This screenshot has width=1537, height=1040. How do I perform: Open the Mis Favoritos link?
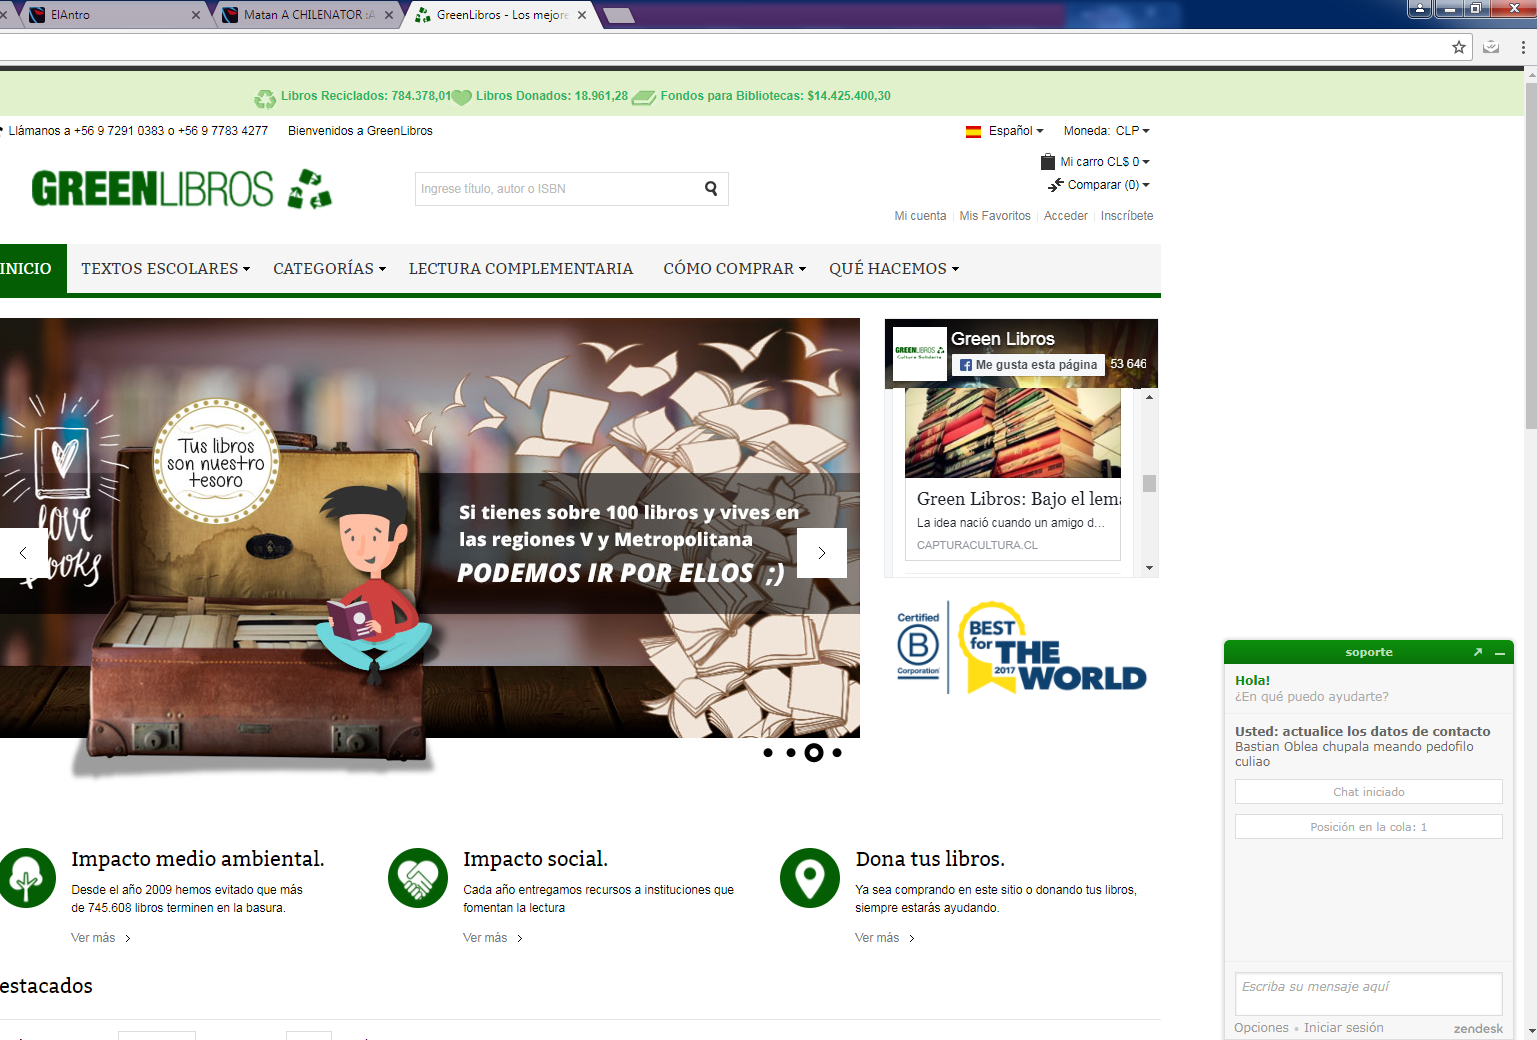point(995,216)
